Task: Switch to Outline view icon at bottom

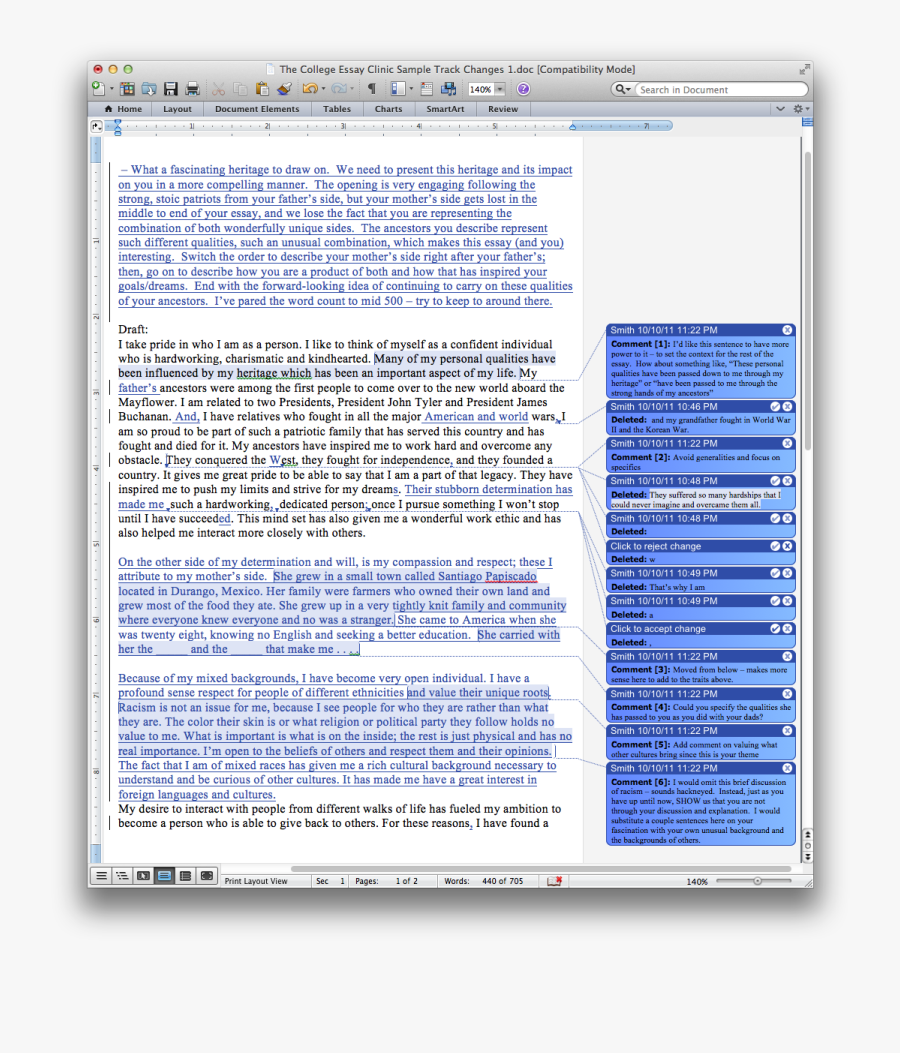Action: pyautogui.click(x=121, y=875)
